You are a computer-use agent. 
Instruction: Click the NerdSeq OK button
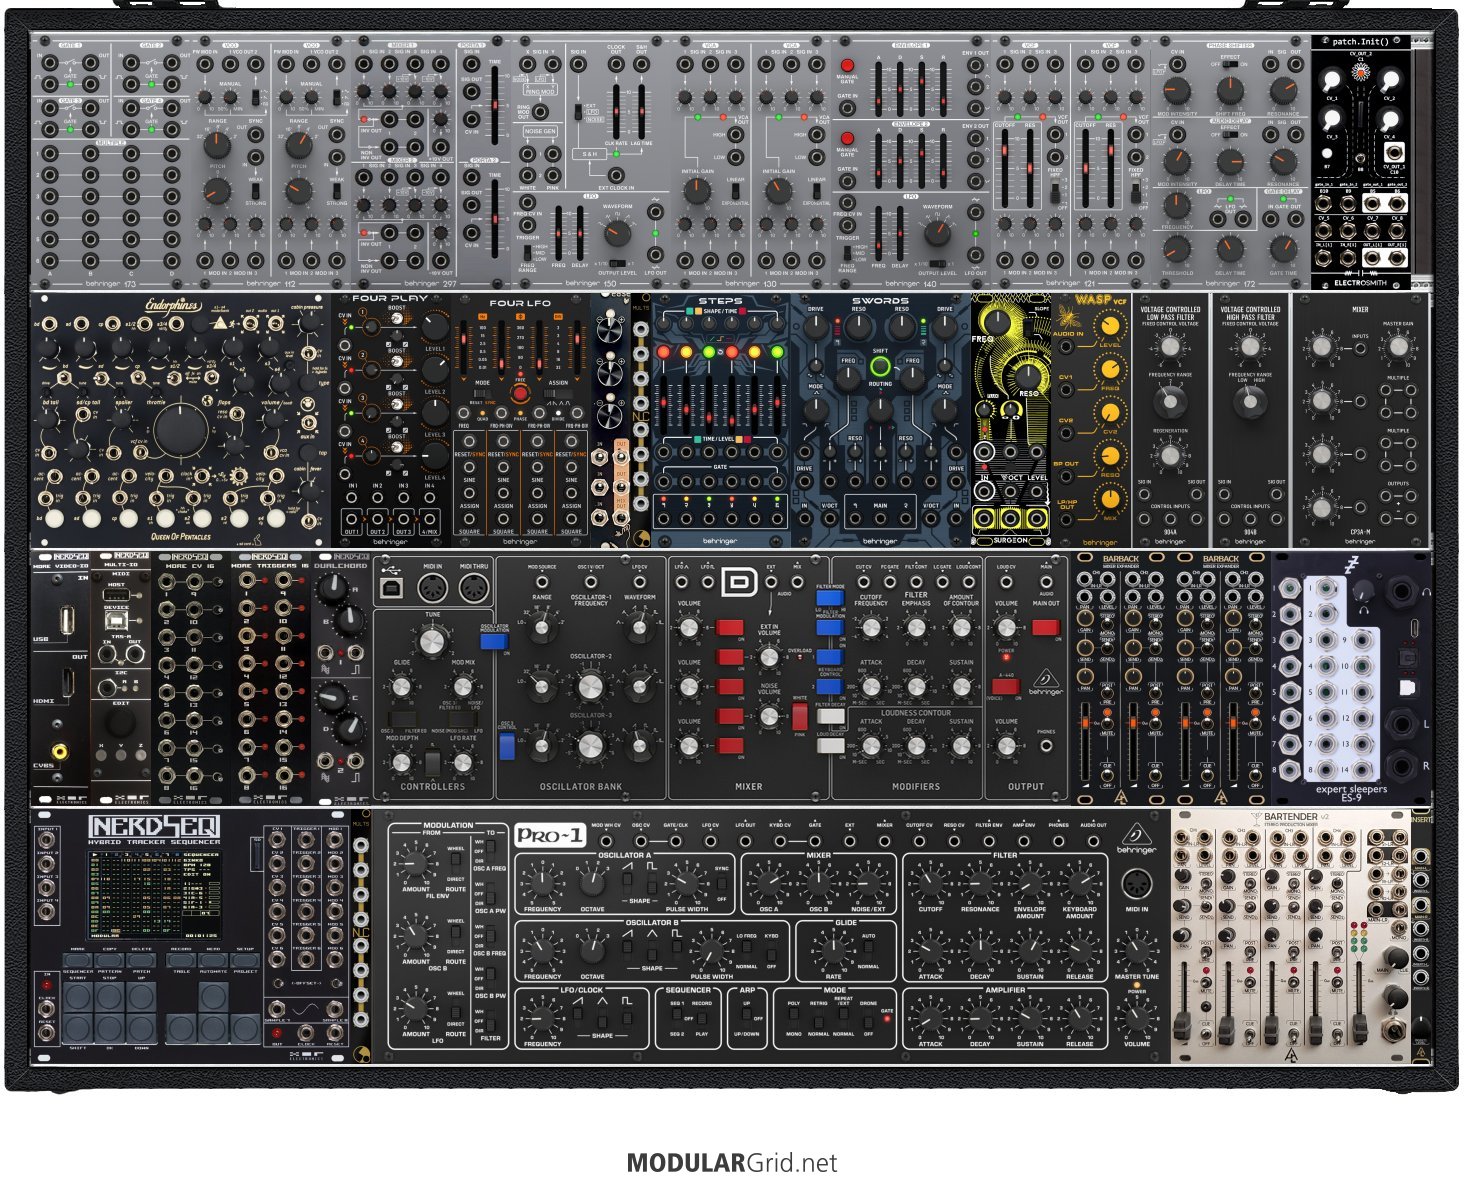point(110,1028)
